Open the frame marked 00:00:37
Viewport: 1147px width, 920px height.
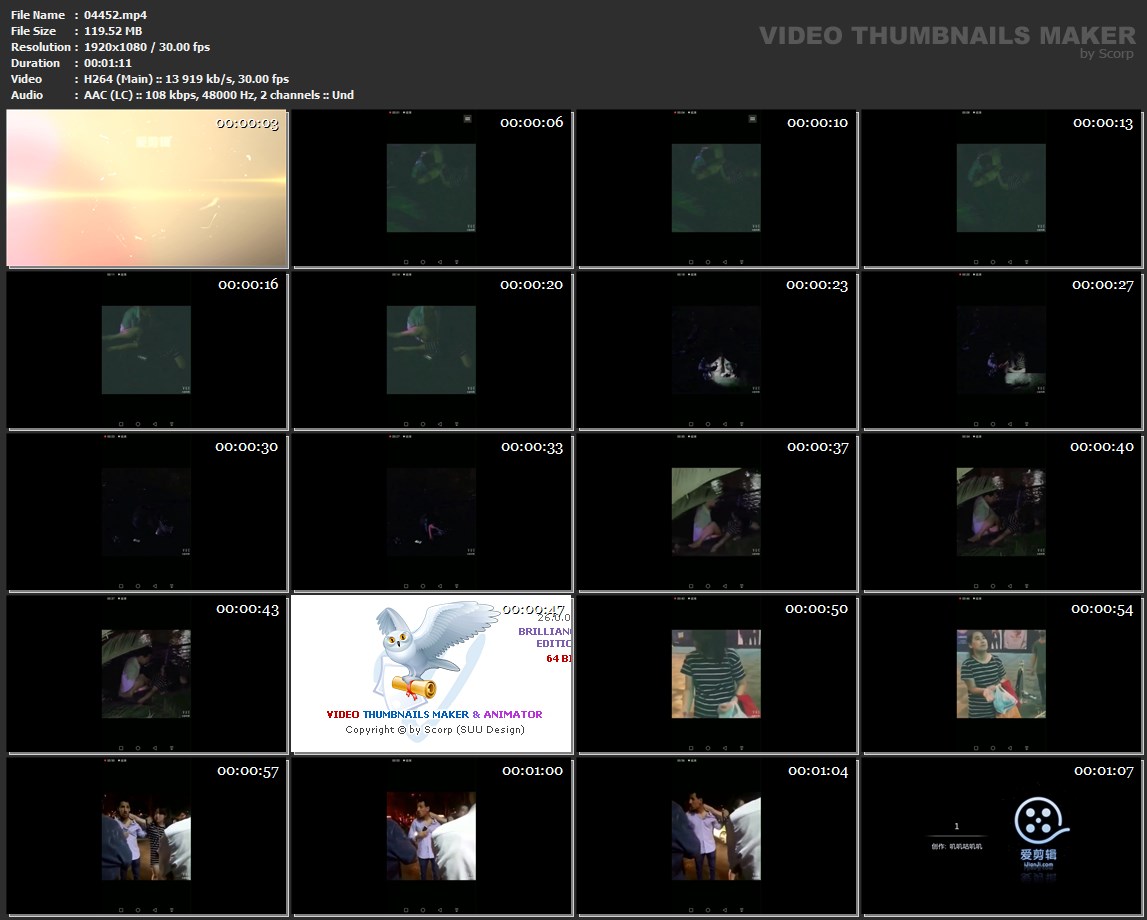[x=717, y=512]
